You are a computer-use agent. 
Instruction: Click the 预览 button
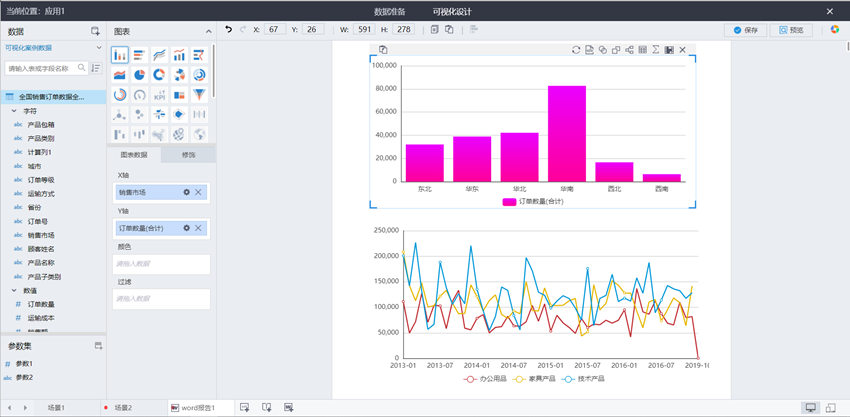(x=791, y=30)
